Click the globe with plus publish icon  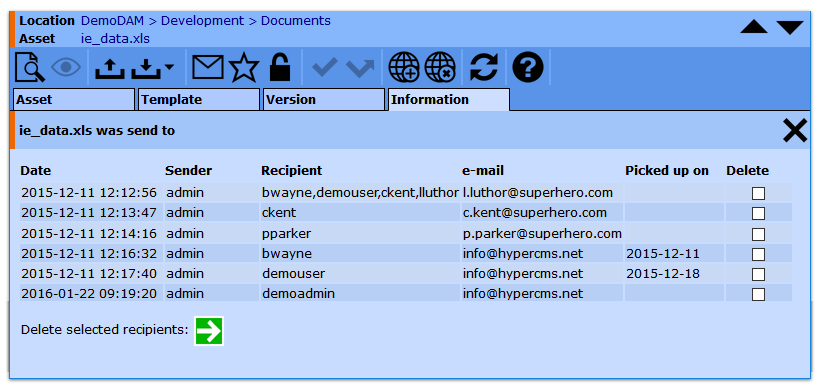click(x=404, y=67)
